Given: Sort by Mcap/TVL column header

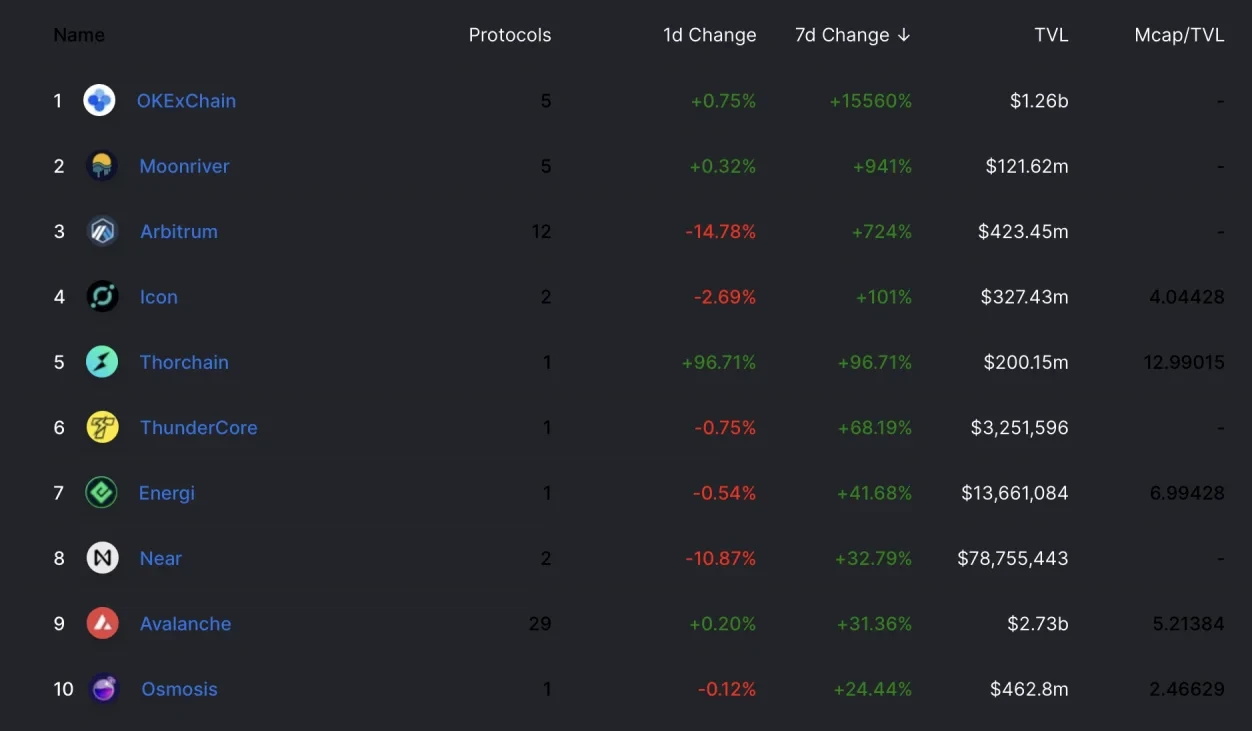Looking at the screenshot, I should [1179, 35].
